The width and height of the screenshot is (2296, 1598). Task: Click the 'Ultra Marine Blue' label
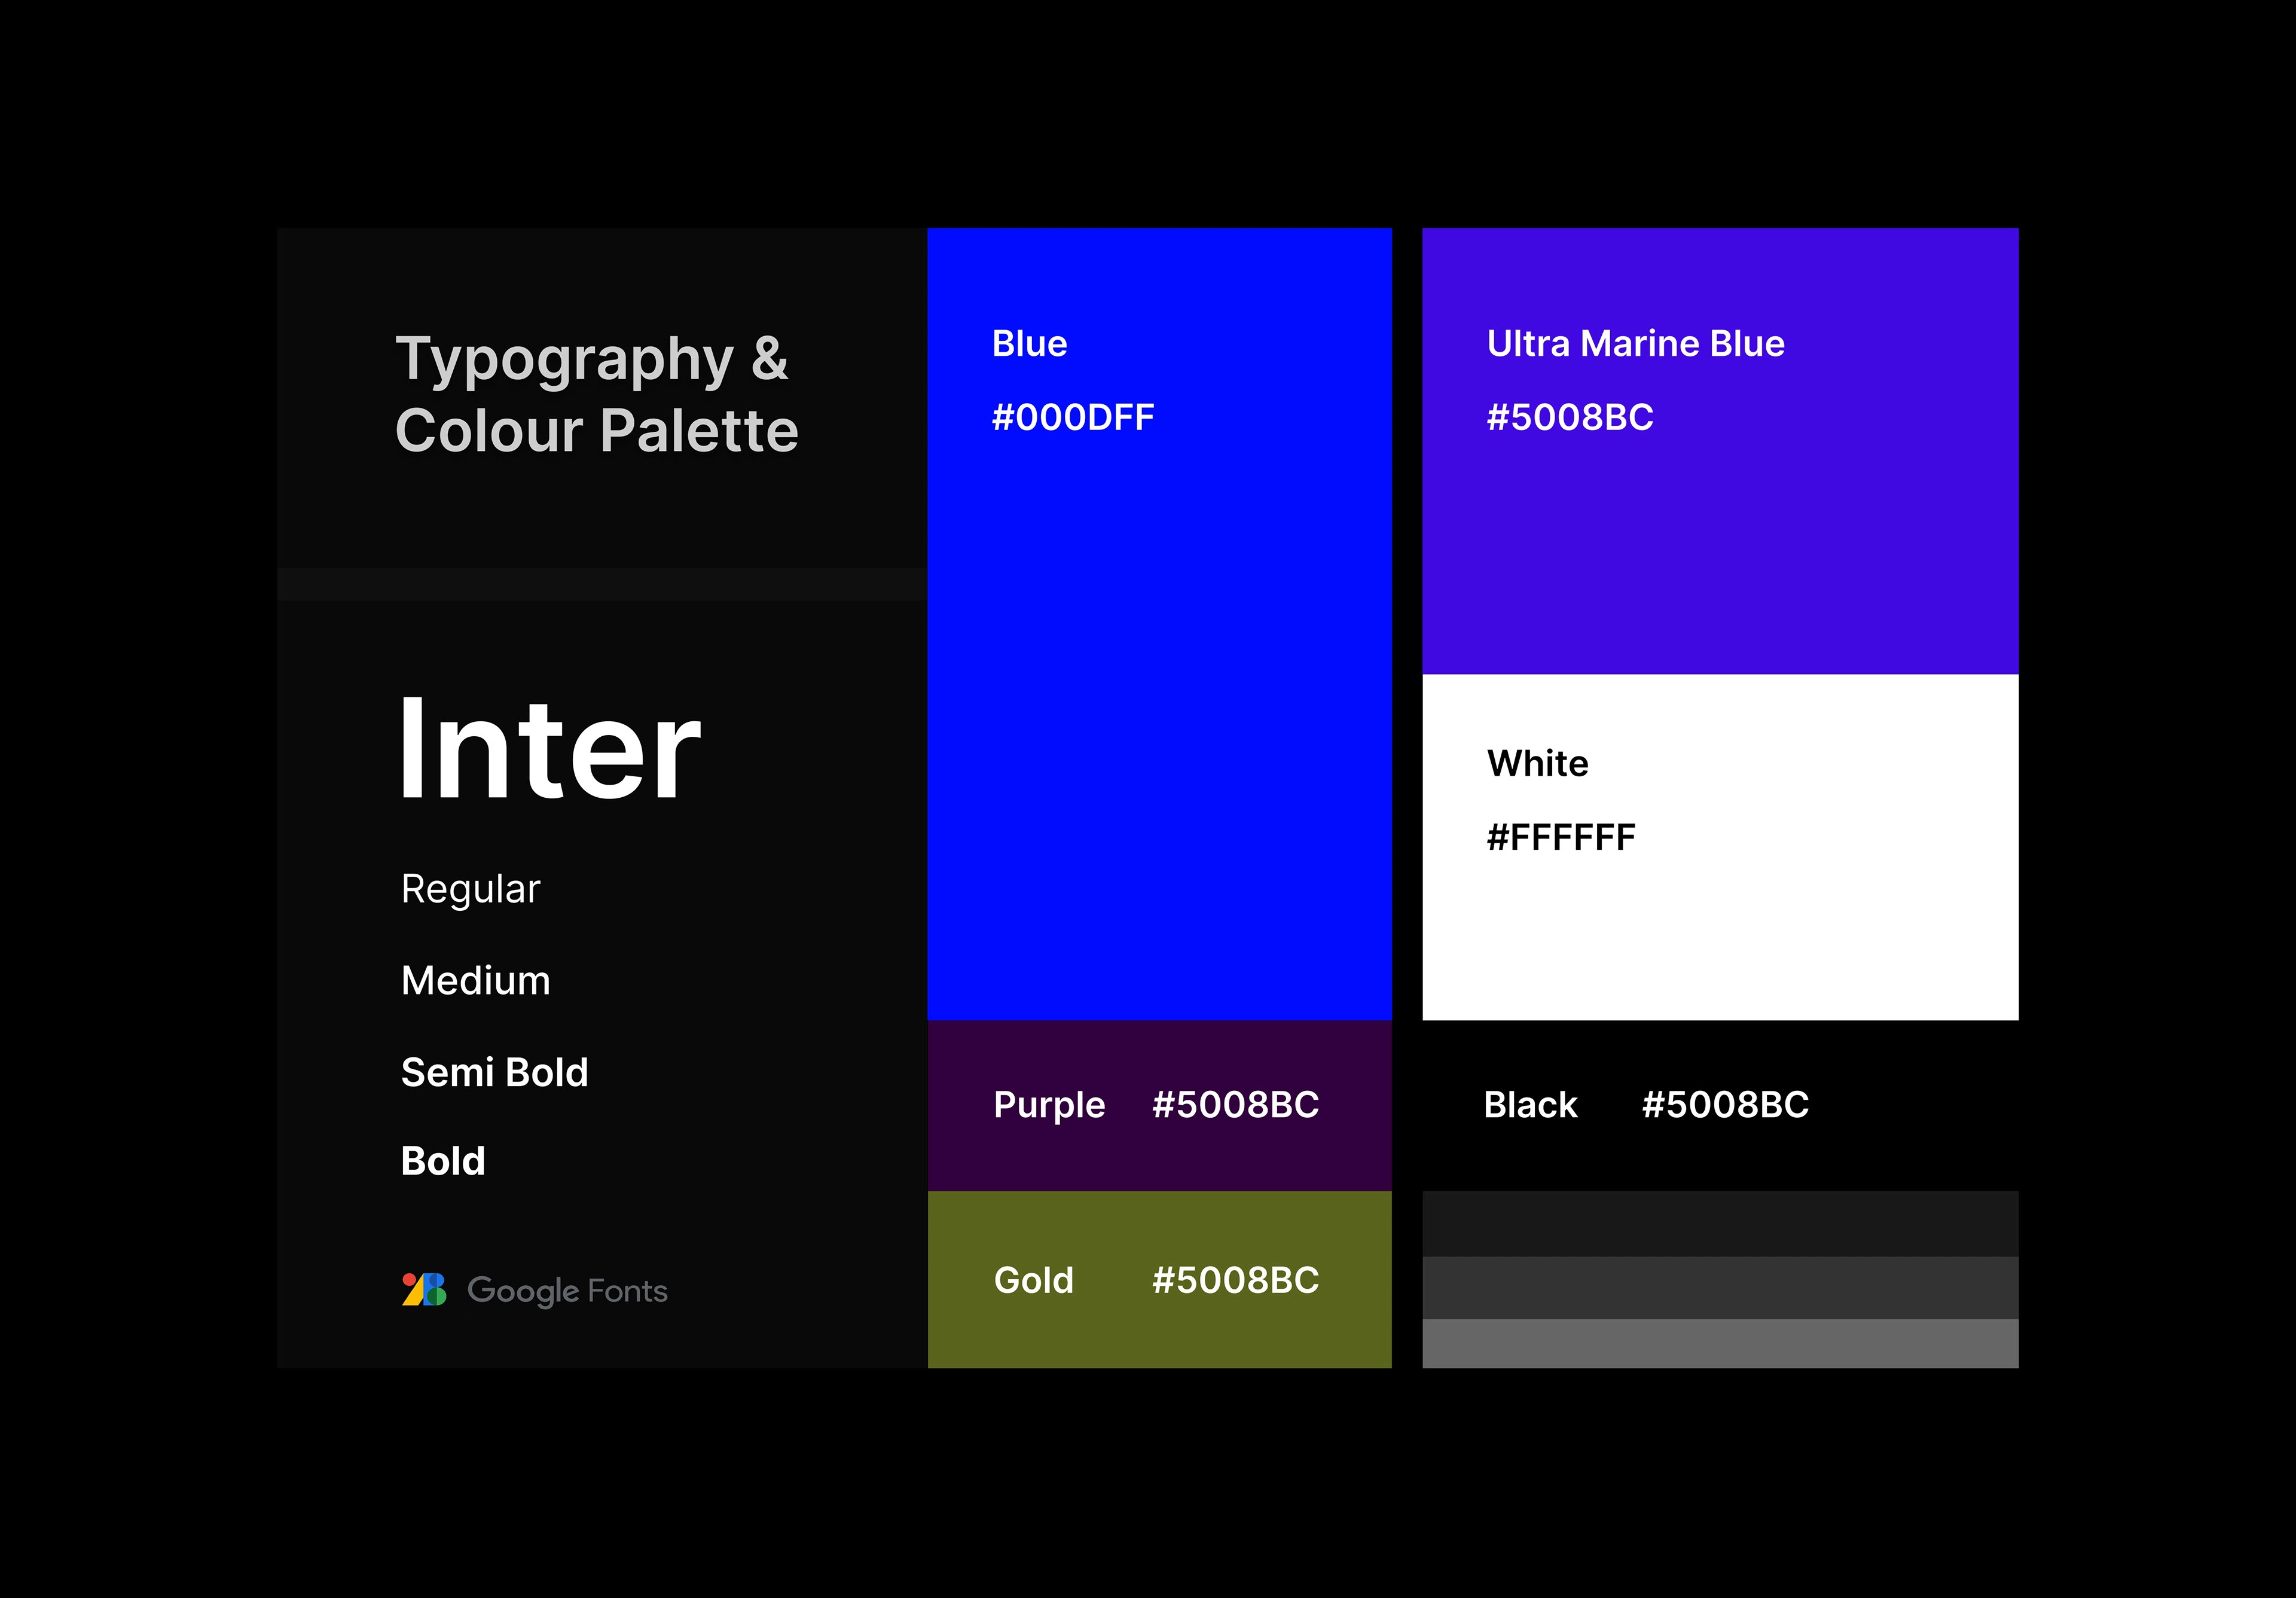[x=1635, y=344]
